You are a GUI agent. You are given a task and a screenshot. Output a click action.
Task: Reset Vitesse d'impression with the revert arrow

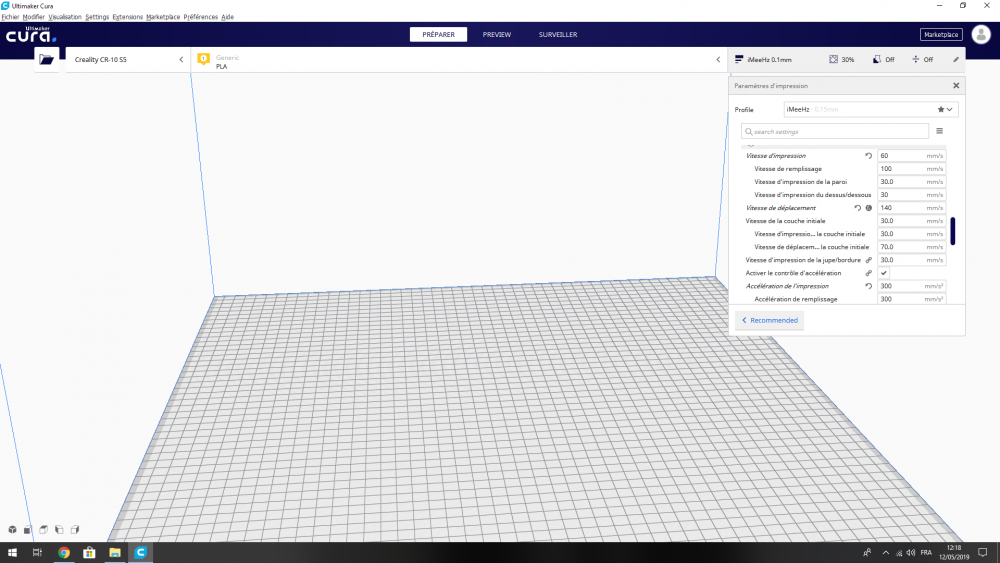pyautogui.click(x=868, y=156)
